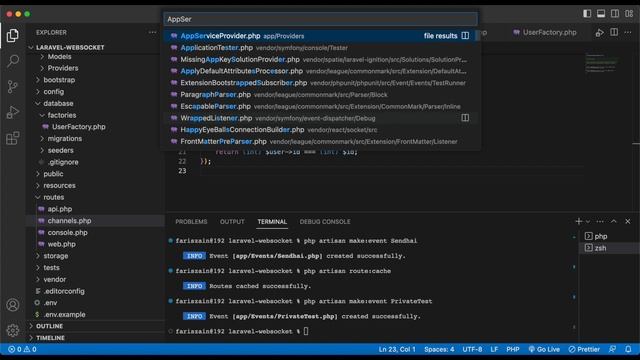Screen dimensions: 640x360
Task: Split the editor right icon
Action: pyautogui.click(x=614, y=32)
